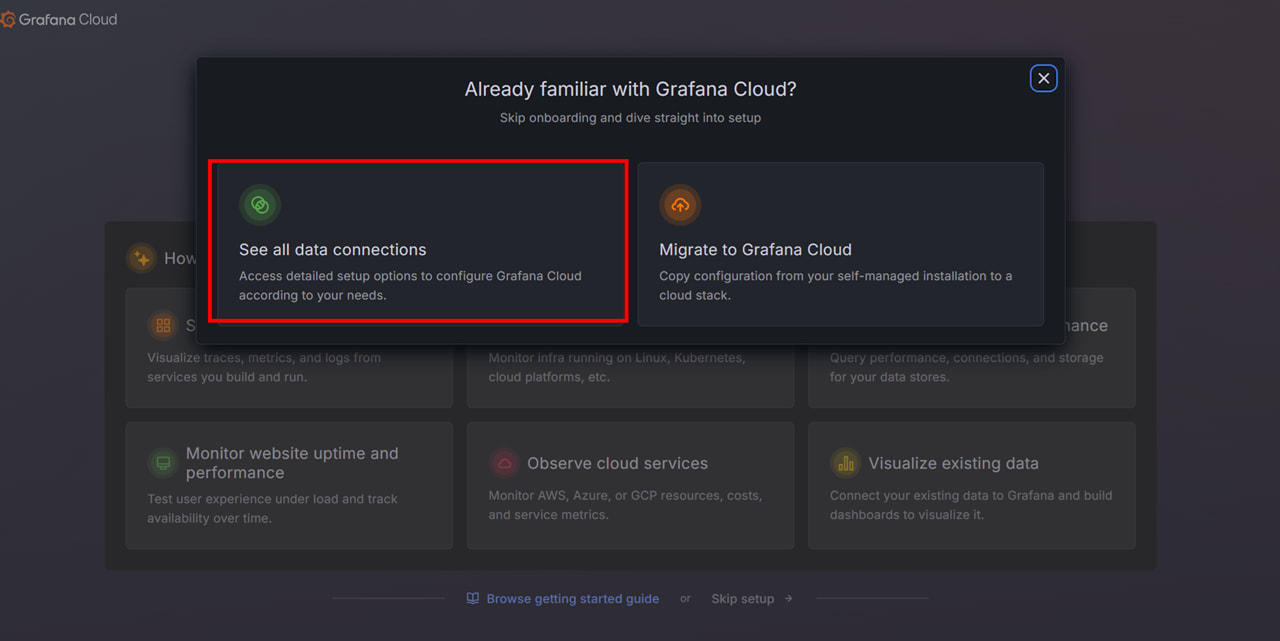The height and width of the screenshot is (641, 1280).
Task: Click 'Test user experience under load' description
Action: 272,509
